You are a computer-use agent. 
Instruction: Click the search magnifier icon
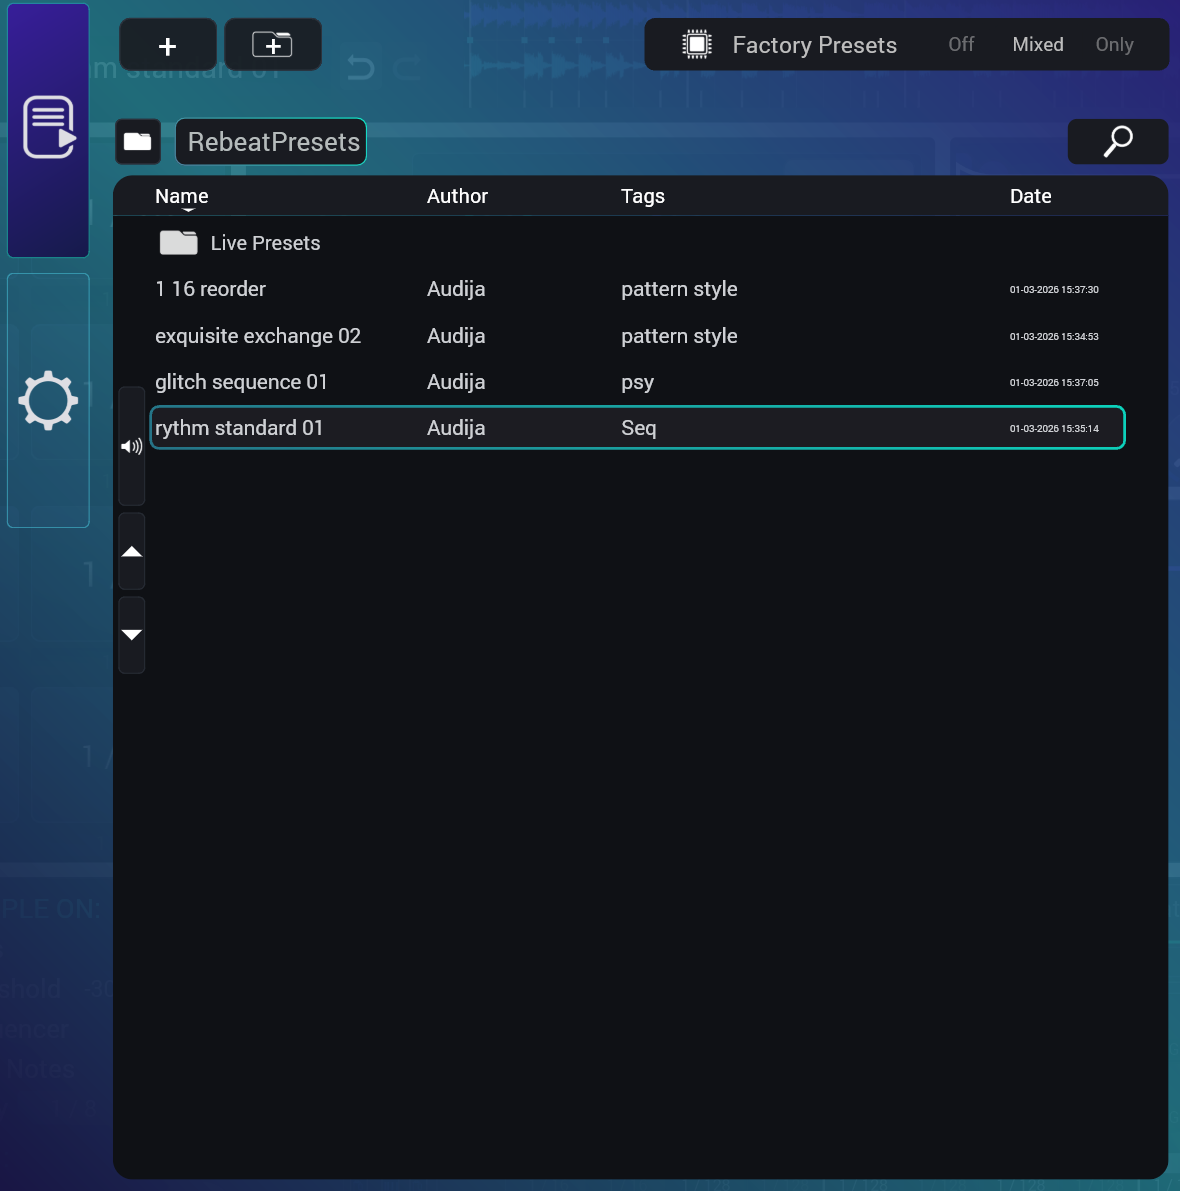coord(1117,141)
